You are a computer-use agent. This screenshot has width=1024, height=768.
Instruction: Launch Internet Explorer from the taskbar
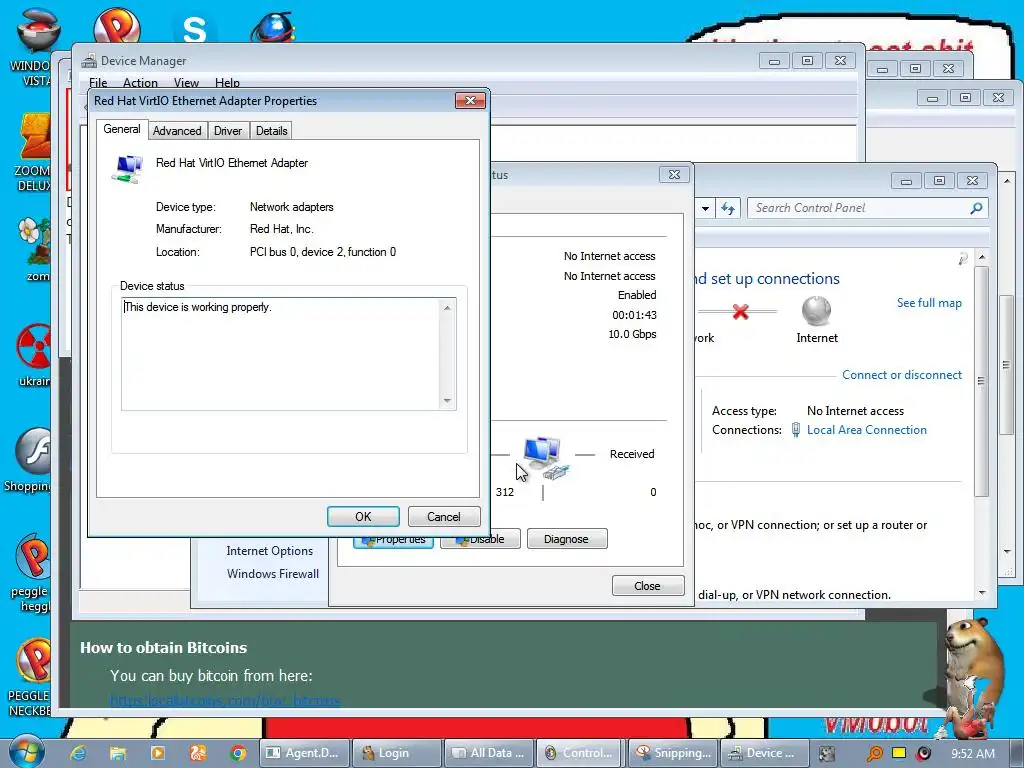tap(78, 753)
